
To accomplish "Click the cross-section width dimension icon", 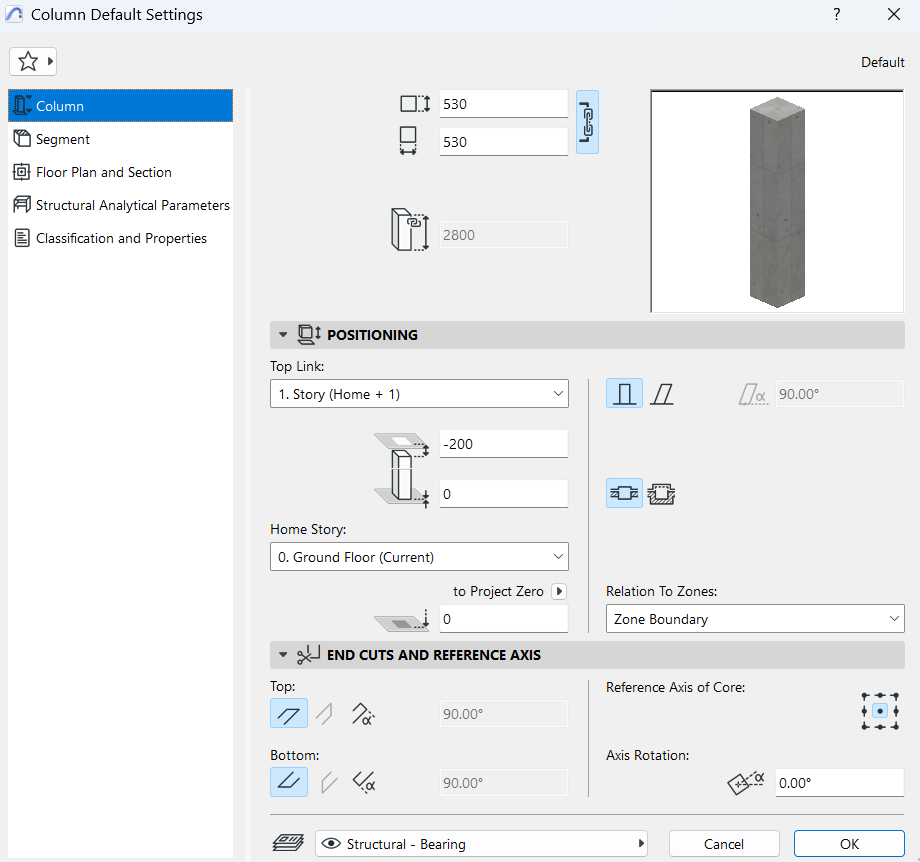I will (x=408, y=141).
